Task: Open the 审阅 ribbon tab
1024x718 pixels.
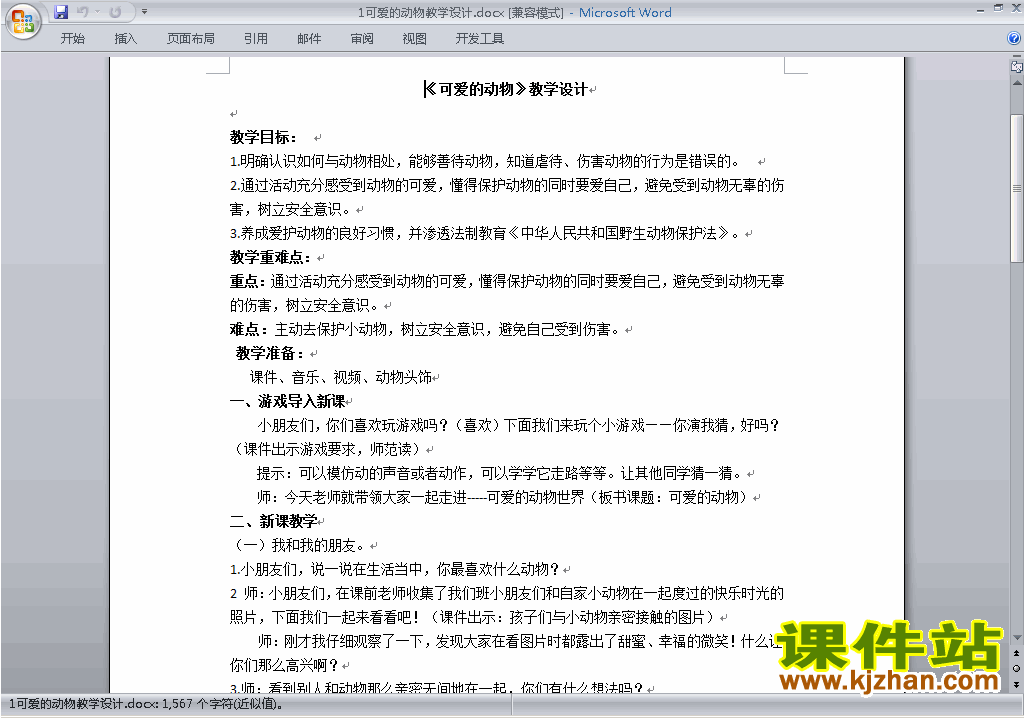Action: [362, 39]
